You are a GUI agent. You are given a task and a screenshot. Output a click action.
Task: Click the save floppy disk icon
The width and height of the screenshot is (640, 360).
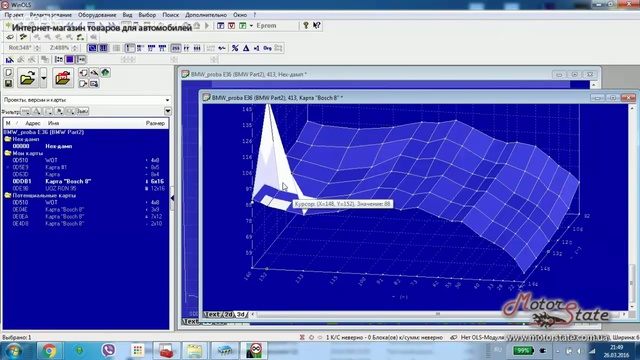click(9, 83)
